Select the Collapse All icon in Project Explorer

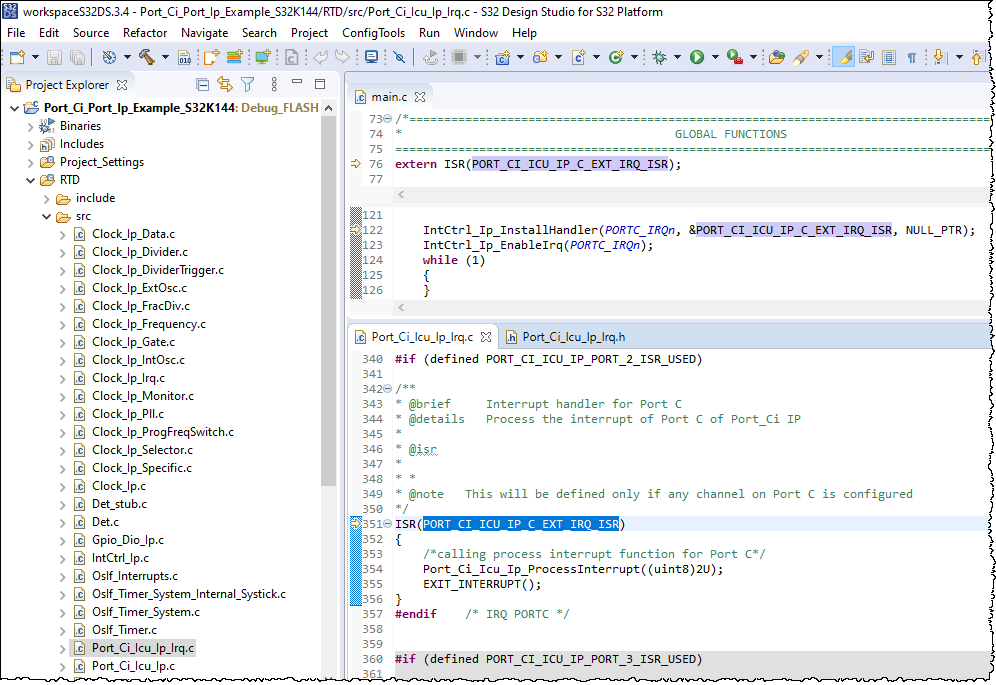203,84
